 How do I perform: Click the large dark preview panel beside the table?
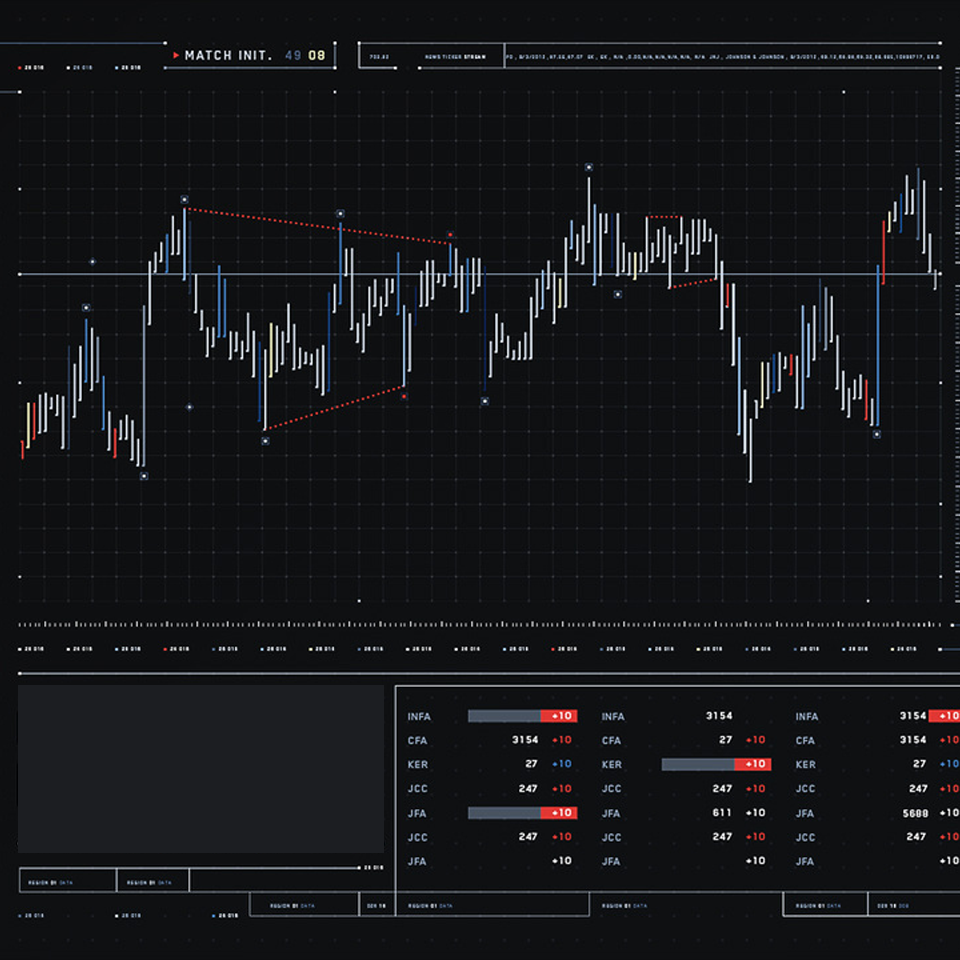(x=201, y=769)
